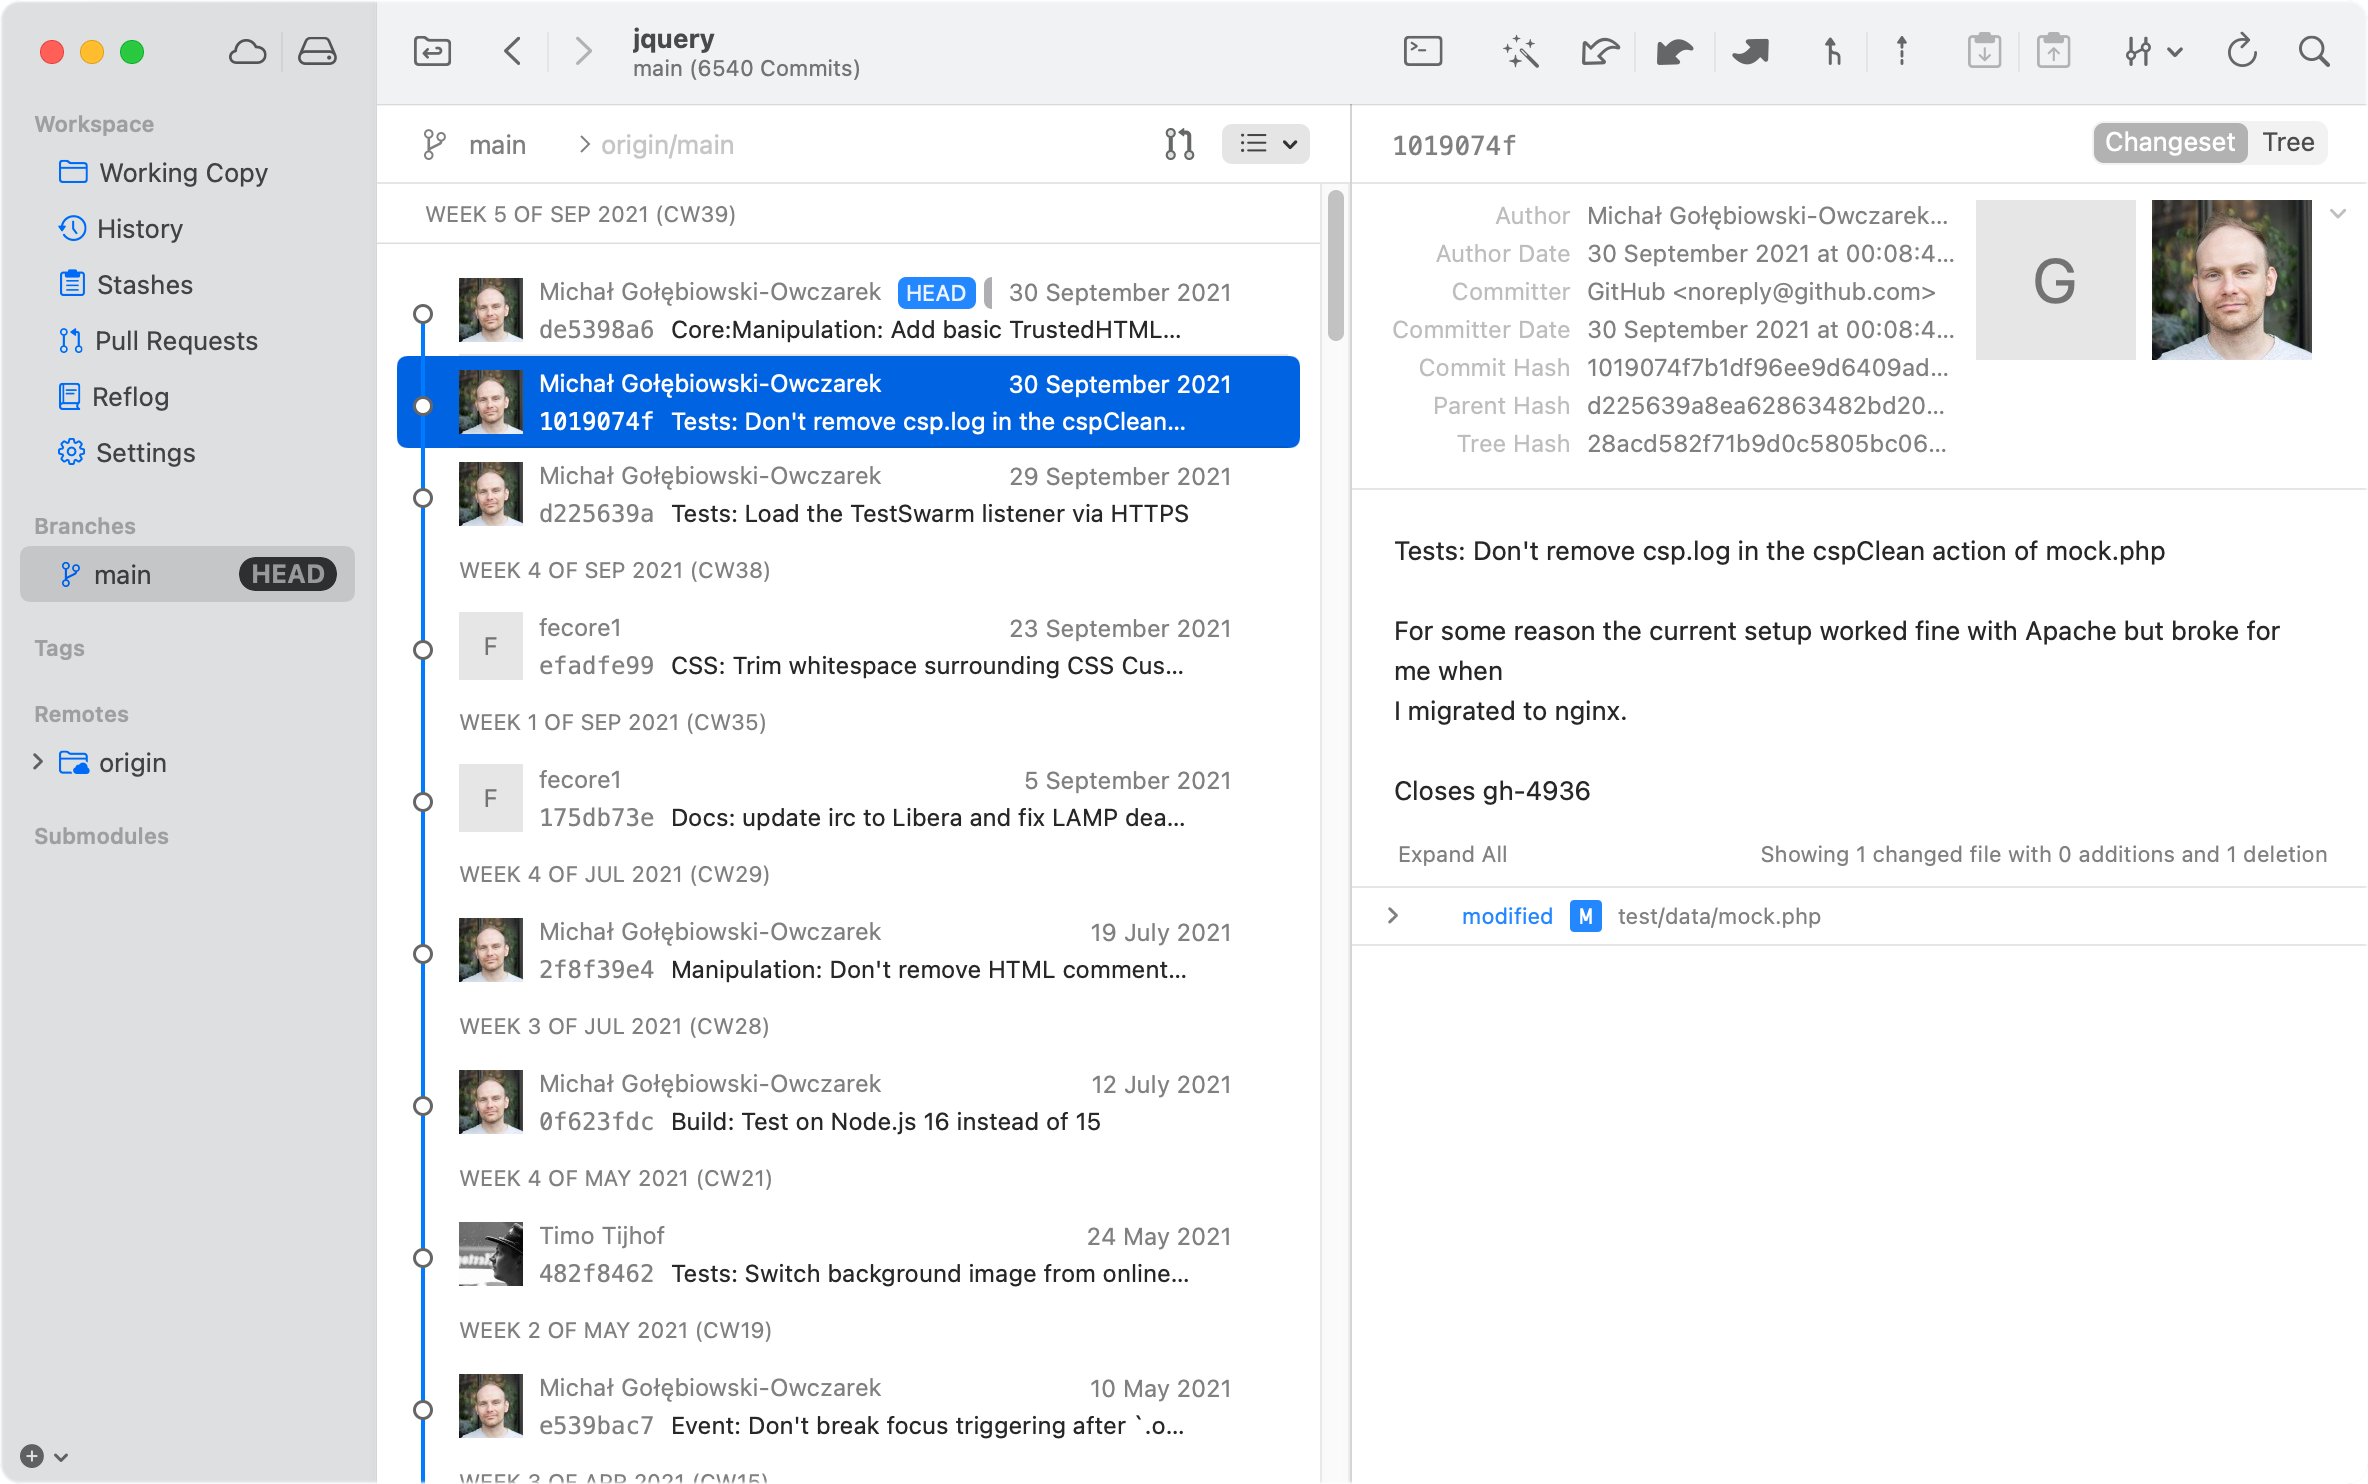Expand the origin remote

[x=38, y=762]
